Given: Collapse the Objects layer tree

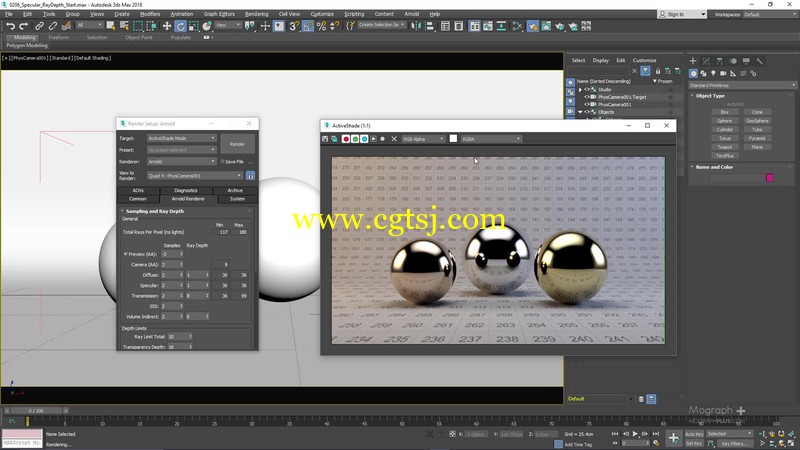Looking at the screenshot, I should [580, 112].
